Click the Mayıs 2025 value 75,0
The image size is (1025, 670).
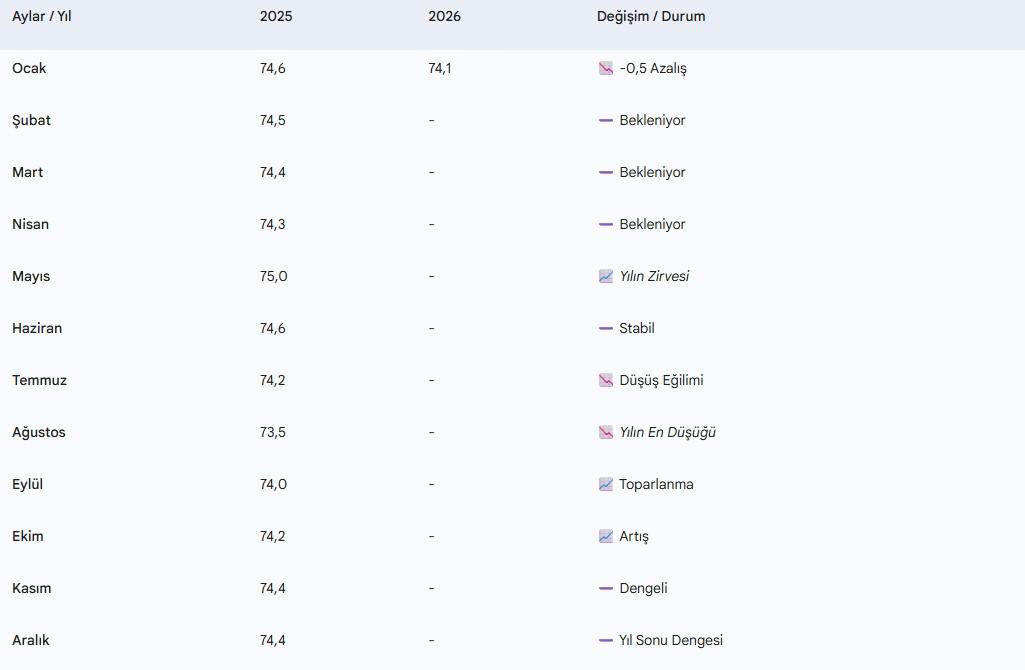click(x=273, y=277)
